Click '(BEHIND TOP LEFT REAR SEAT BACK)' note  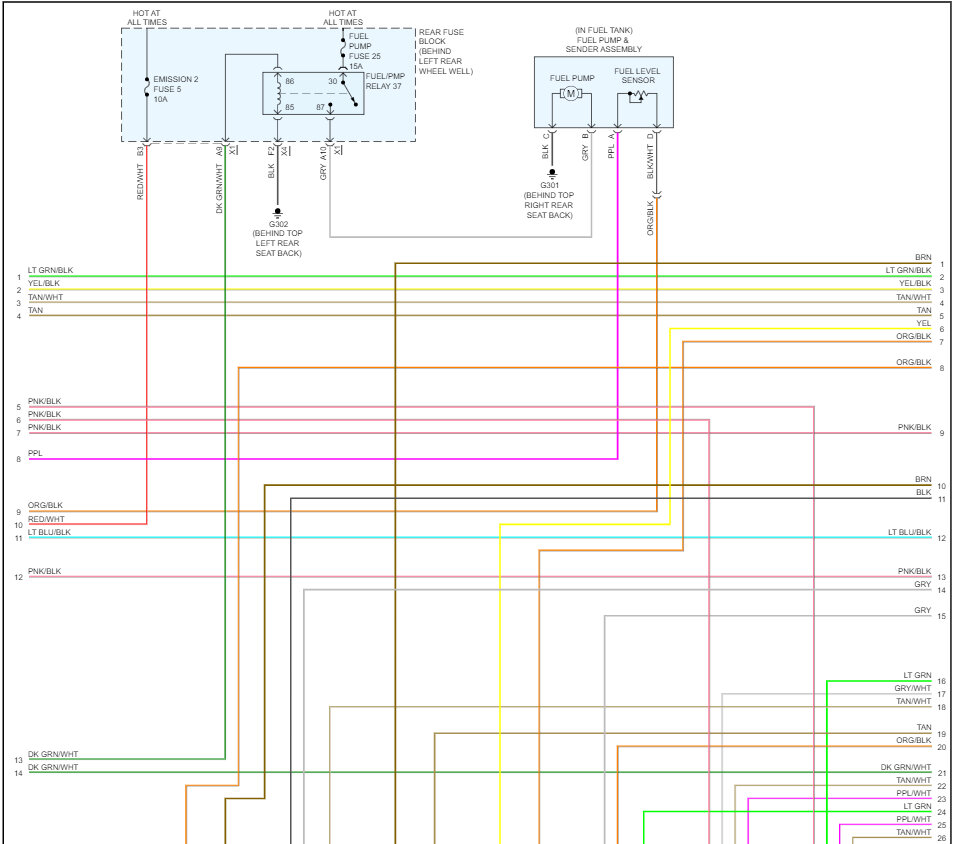[x=278, y=243]
